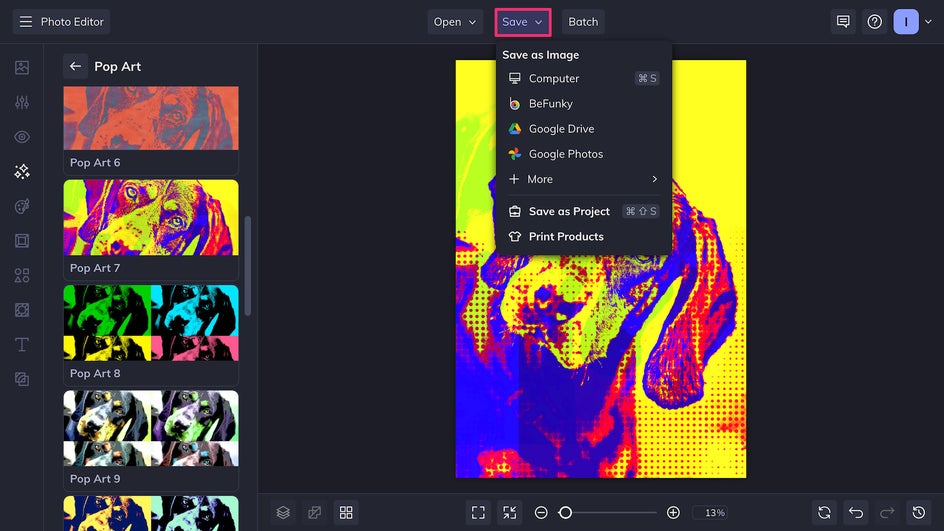Screen dimensions: 944x531
Task: Click the zoom slider handle
Action: (565, 512)
